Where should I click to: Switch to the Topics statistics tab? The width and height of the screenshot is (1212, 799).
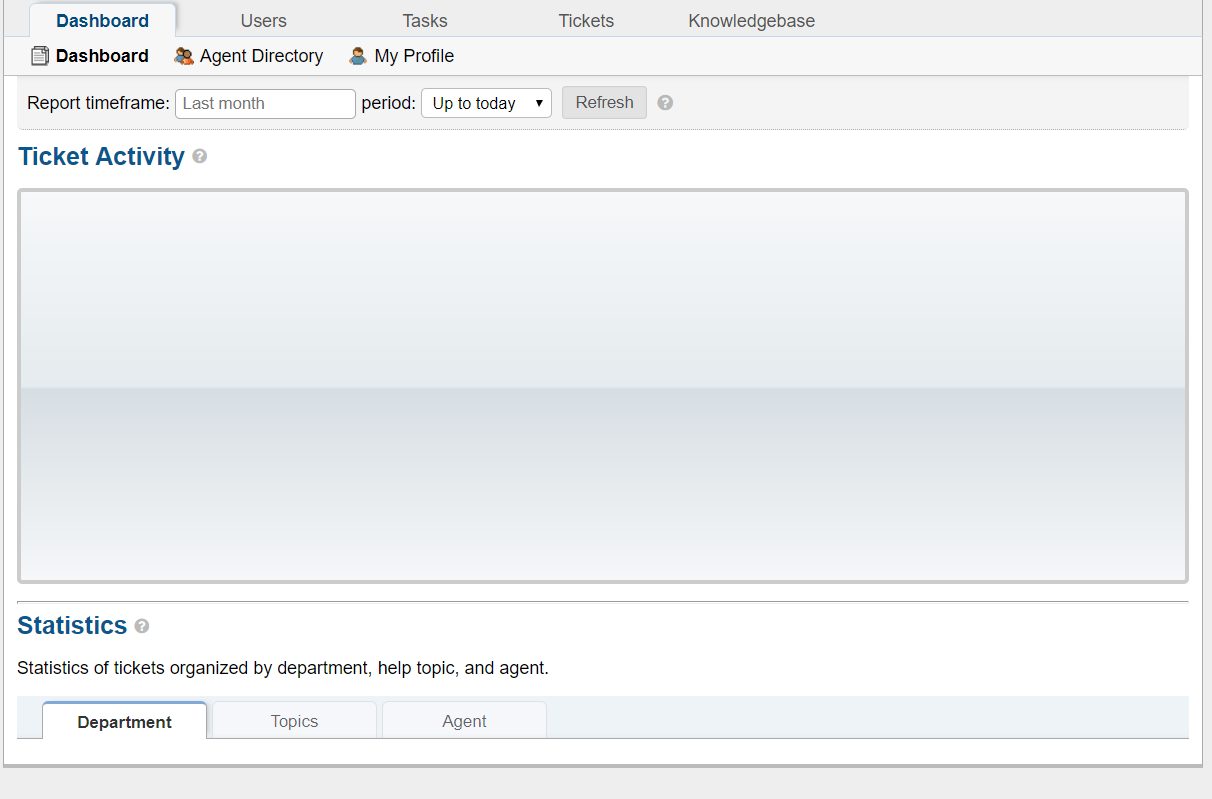coord(294,721)
